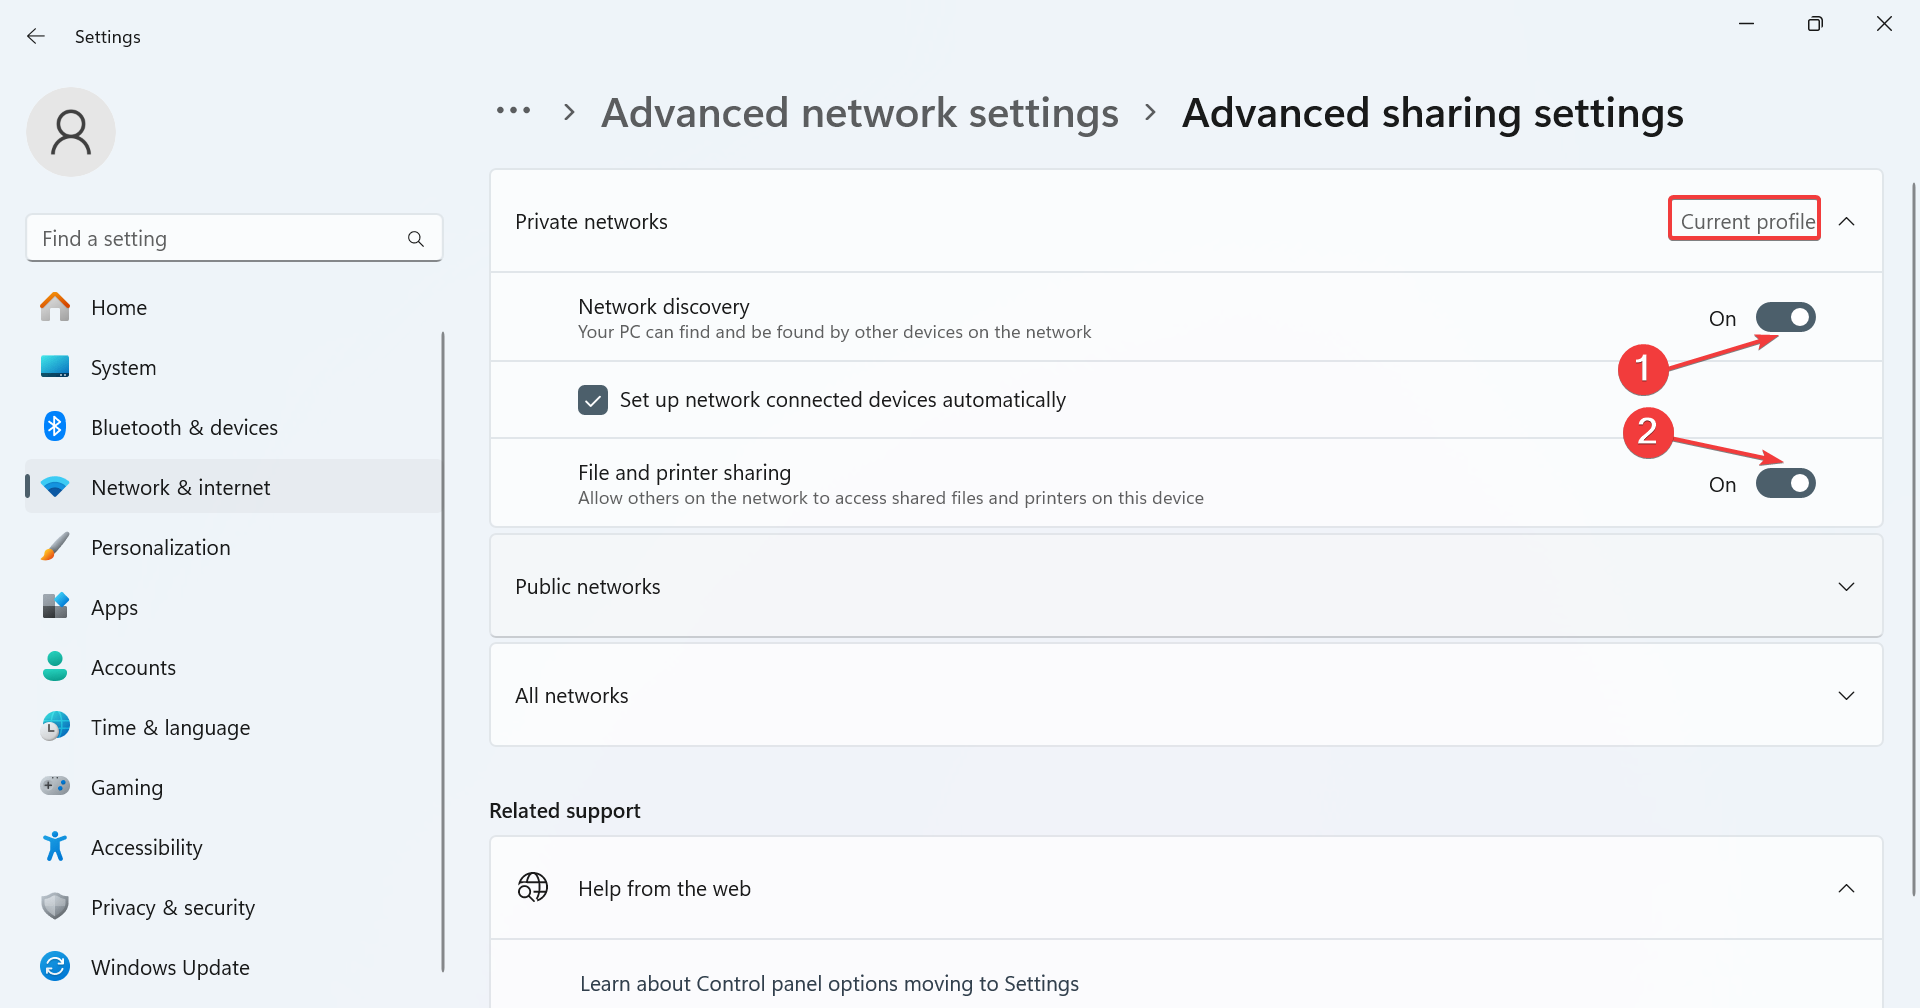This screenshot has width=1920, height=1008.
Task: Turn off File and printer sharing toggle
Action: (x=1785, y=484)
